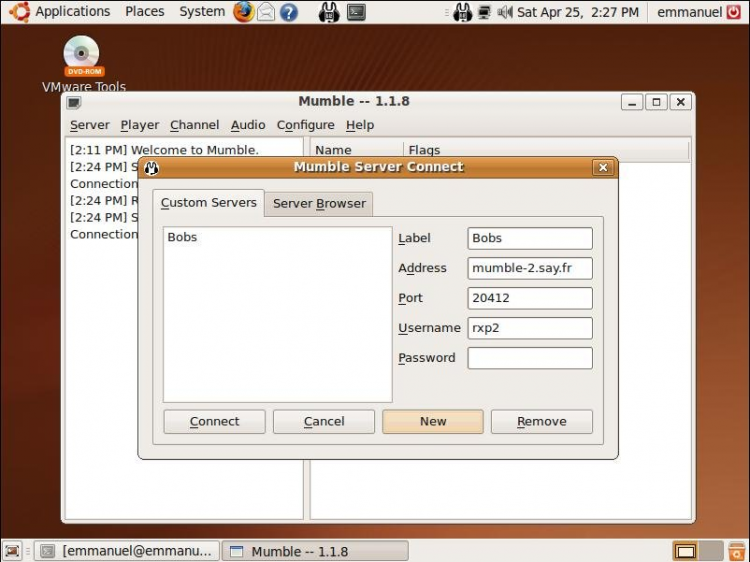Focus the Port field showing 20412
750x562 pixels.
pos(530,298)
